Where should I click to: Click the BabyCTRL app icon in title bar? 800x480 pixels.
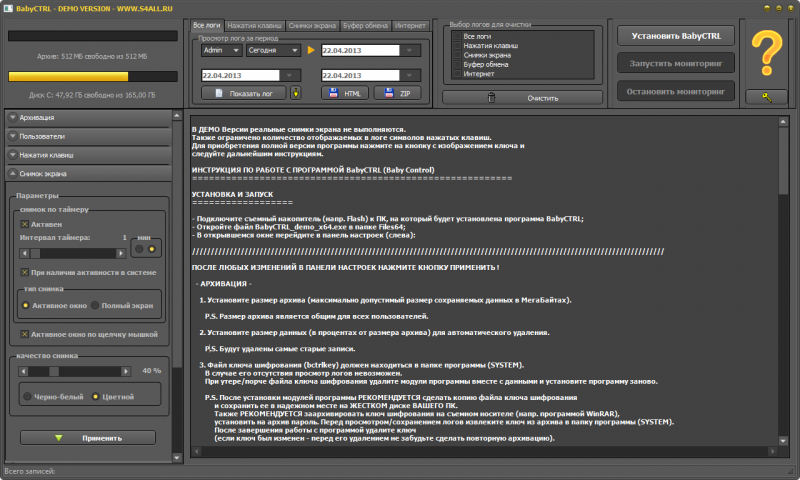point(8,8)
